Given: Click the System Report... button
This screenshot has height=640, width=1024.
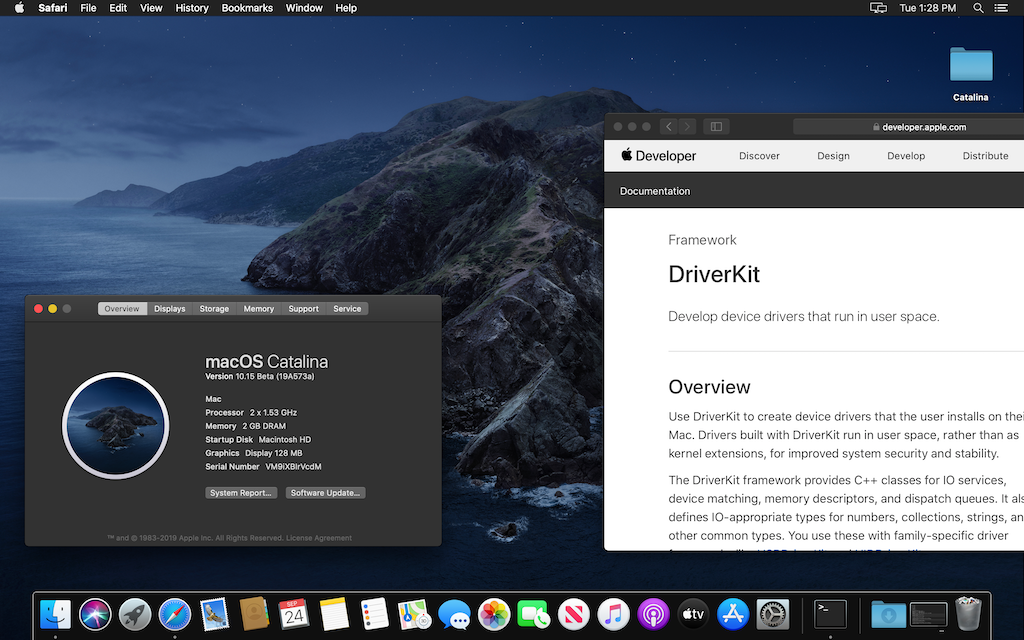Looking at the screenshot, I should point(241,493).
